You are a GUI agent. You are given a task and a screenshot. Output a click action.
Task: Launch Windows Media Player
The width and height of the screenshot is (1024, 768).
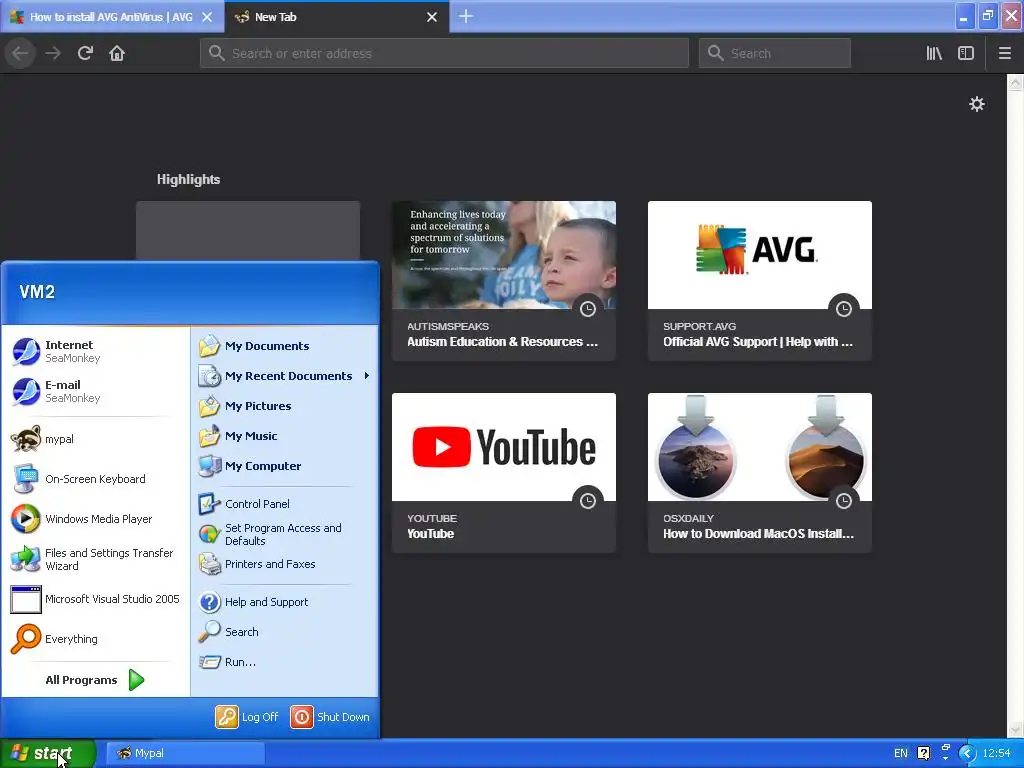[95, 519]
